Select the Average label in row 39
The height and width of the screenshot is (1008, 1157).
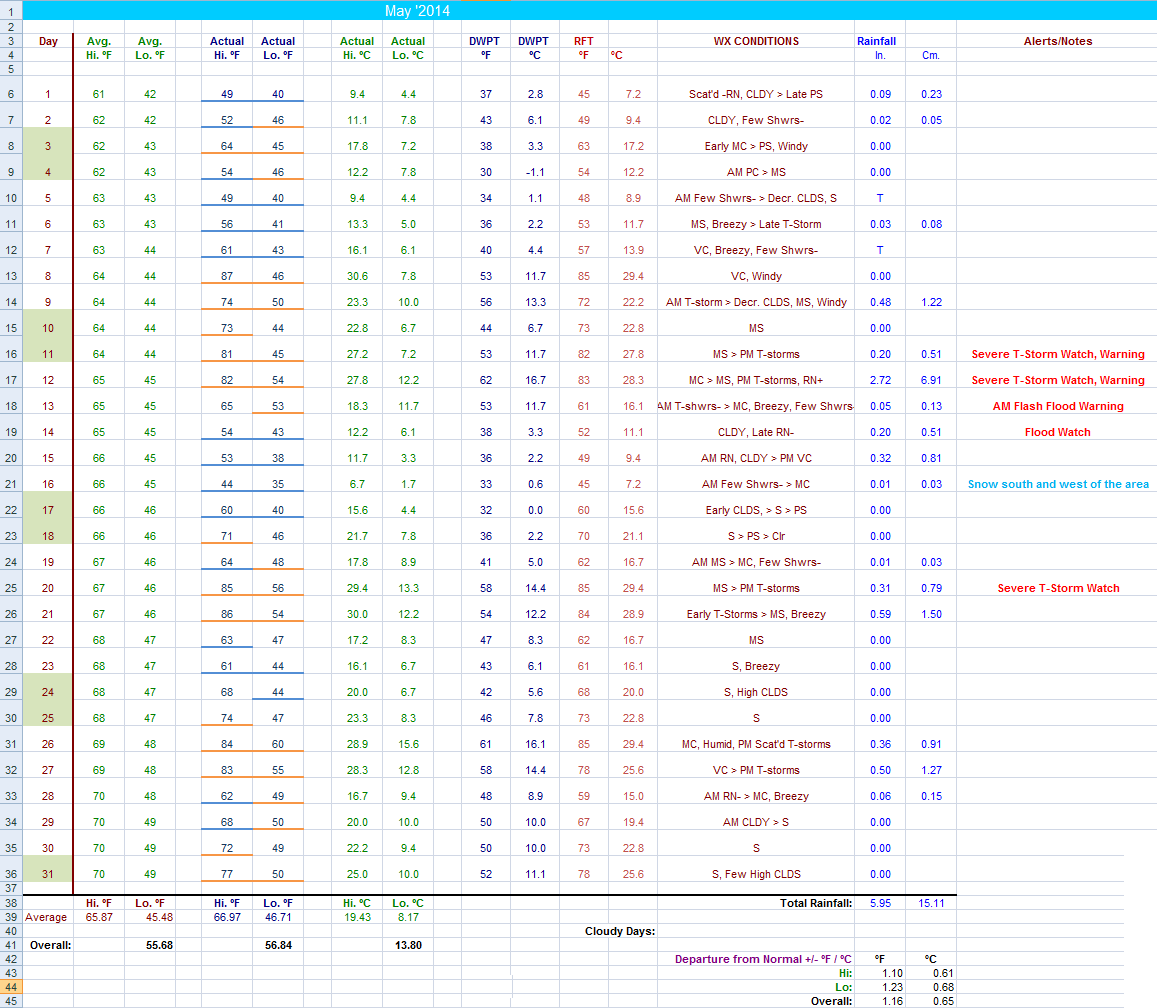pos(46,917)
